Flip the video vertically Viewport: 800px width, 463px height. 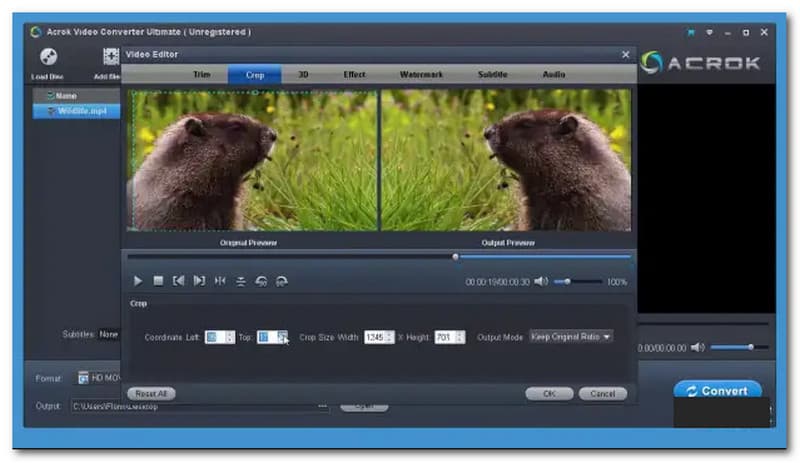241,281
